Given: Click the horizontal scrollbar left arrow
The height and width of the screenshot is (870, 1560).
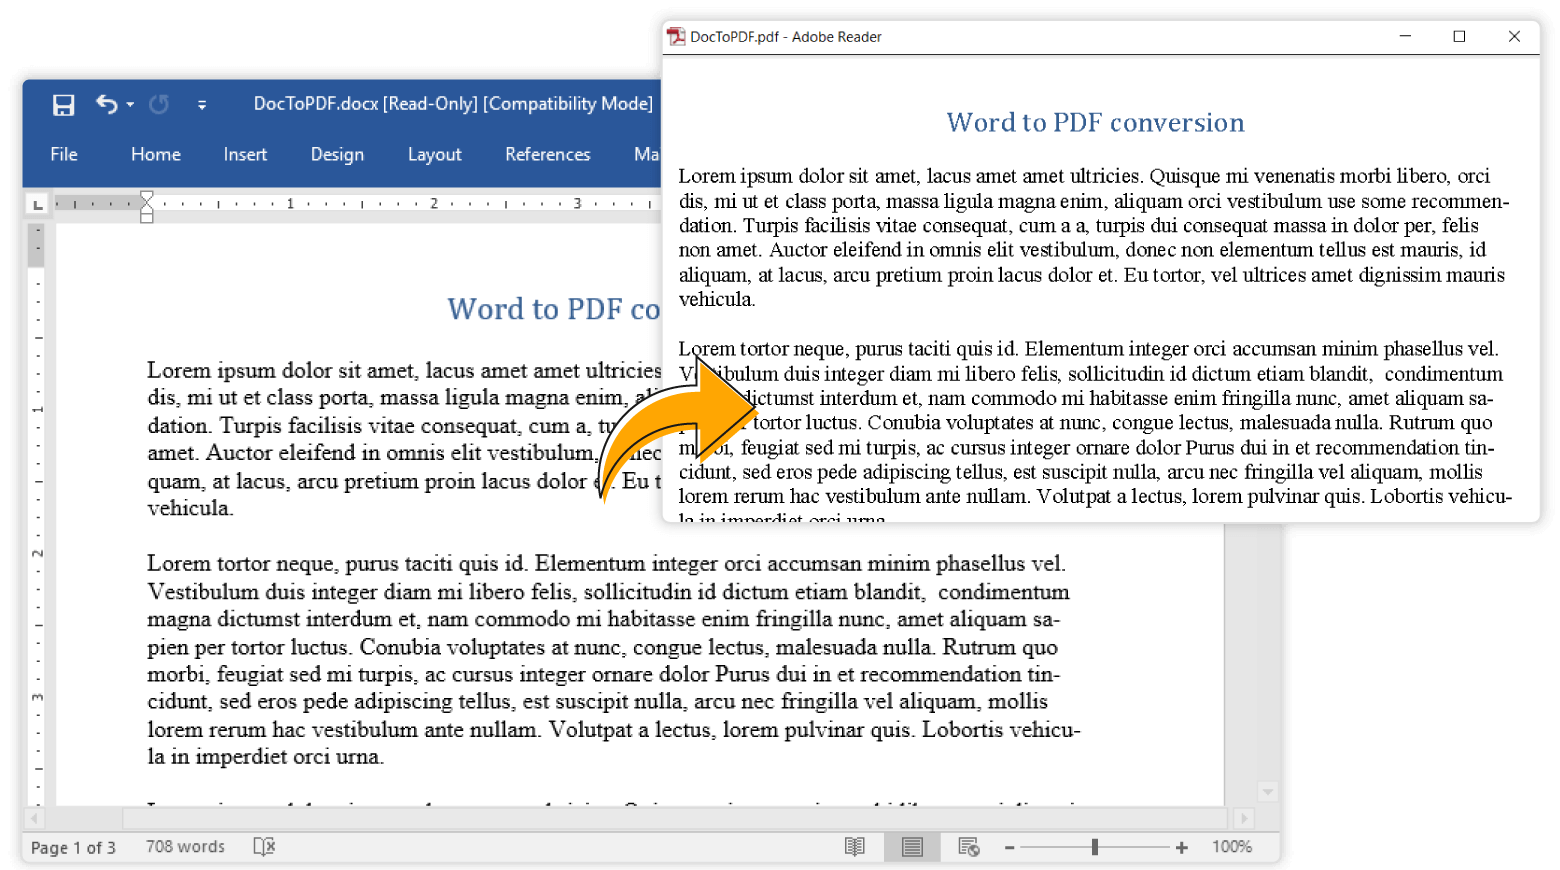Looking at the screenshot, I should coord(34,818).
